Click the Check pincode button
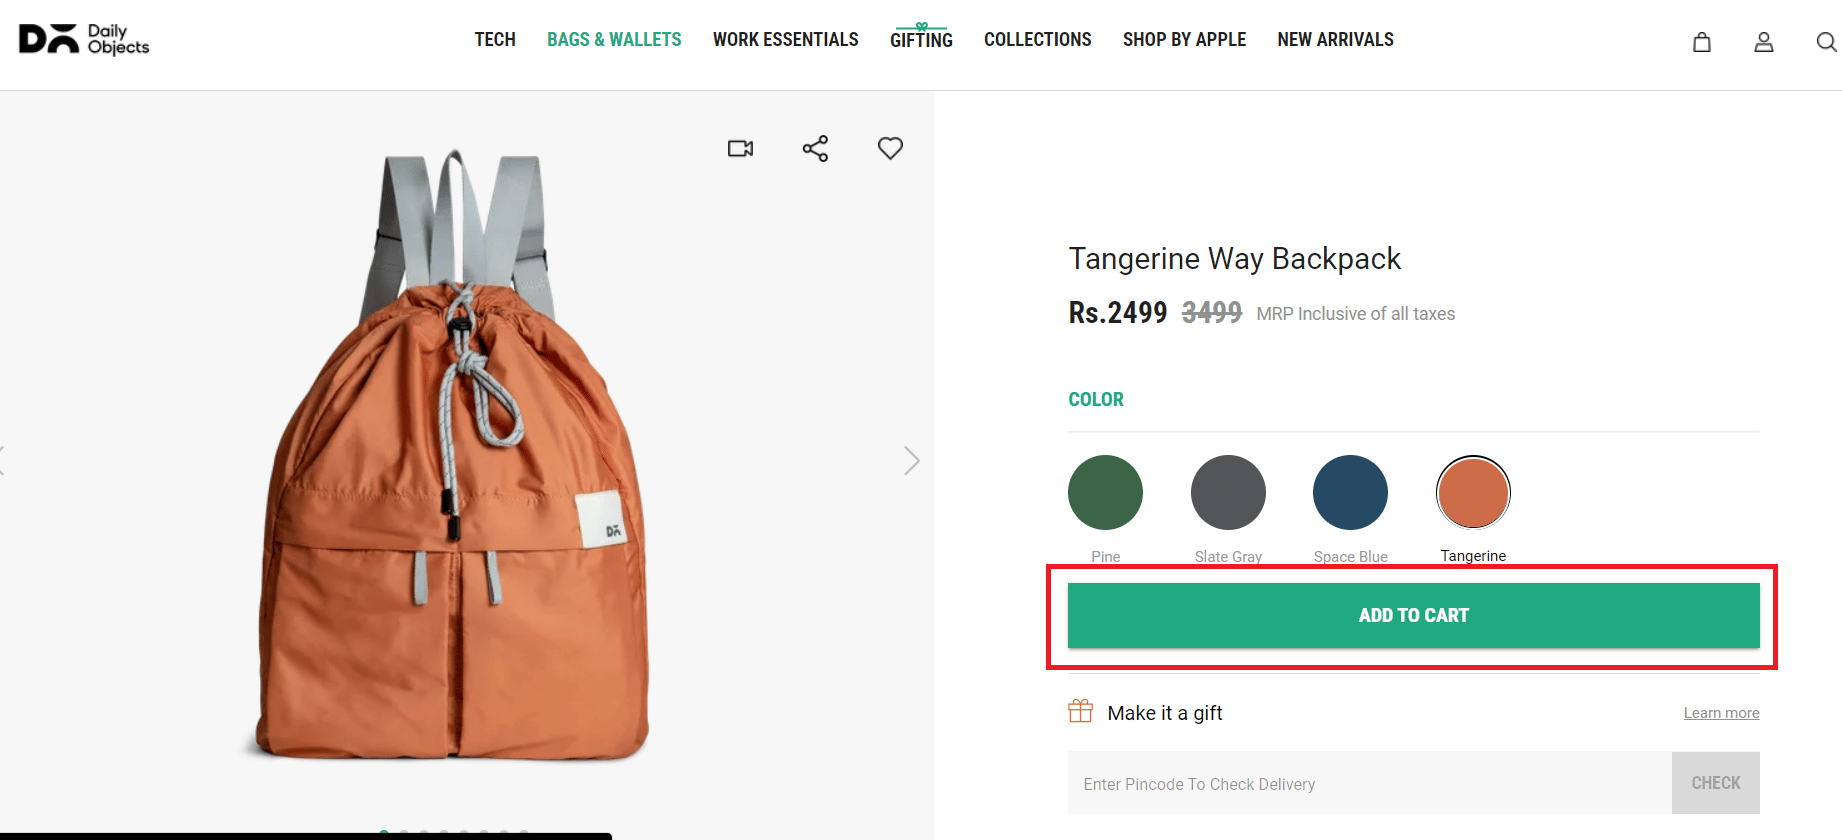 [1715, 783]
